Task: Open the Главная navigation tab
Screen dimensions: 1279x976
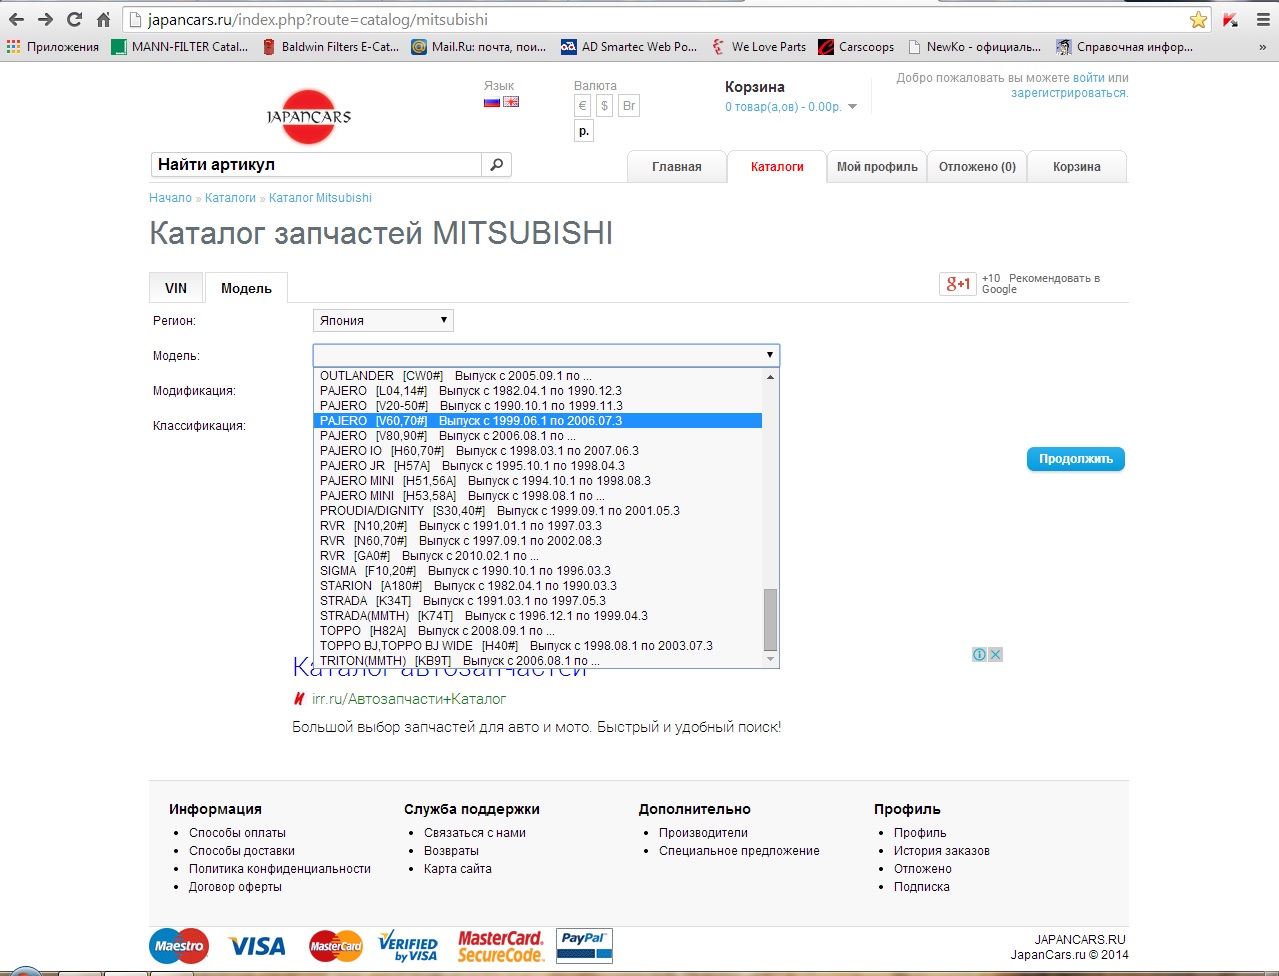Action: click(677, 167)
